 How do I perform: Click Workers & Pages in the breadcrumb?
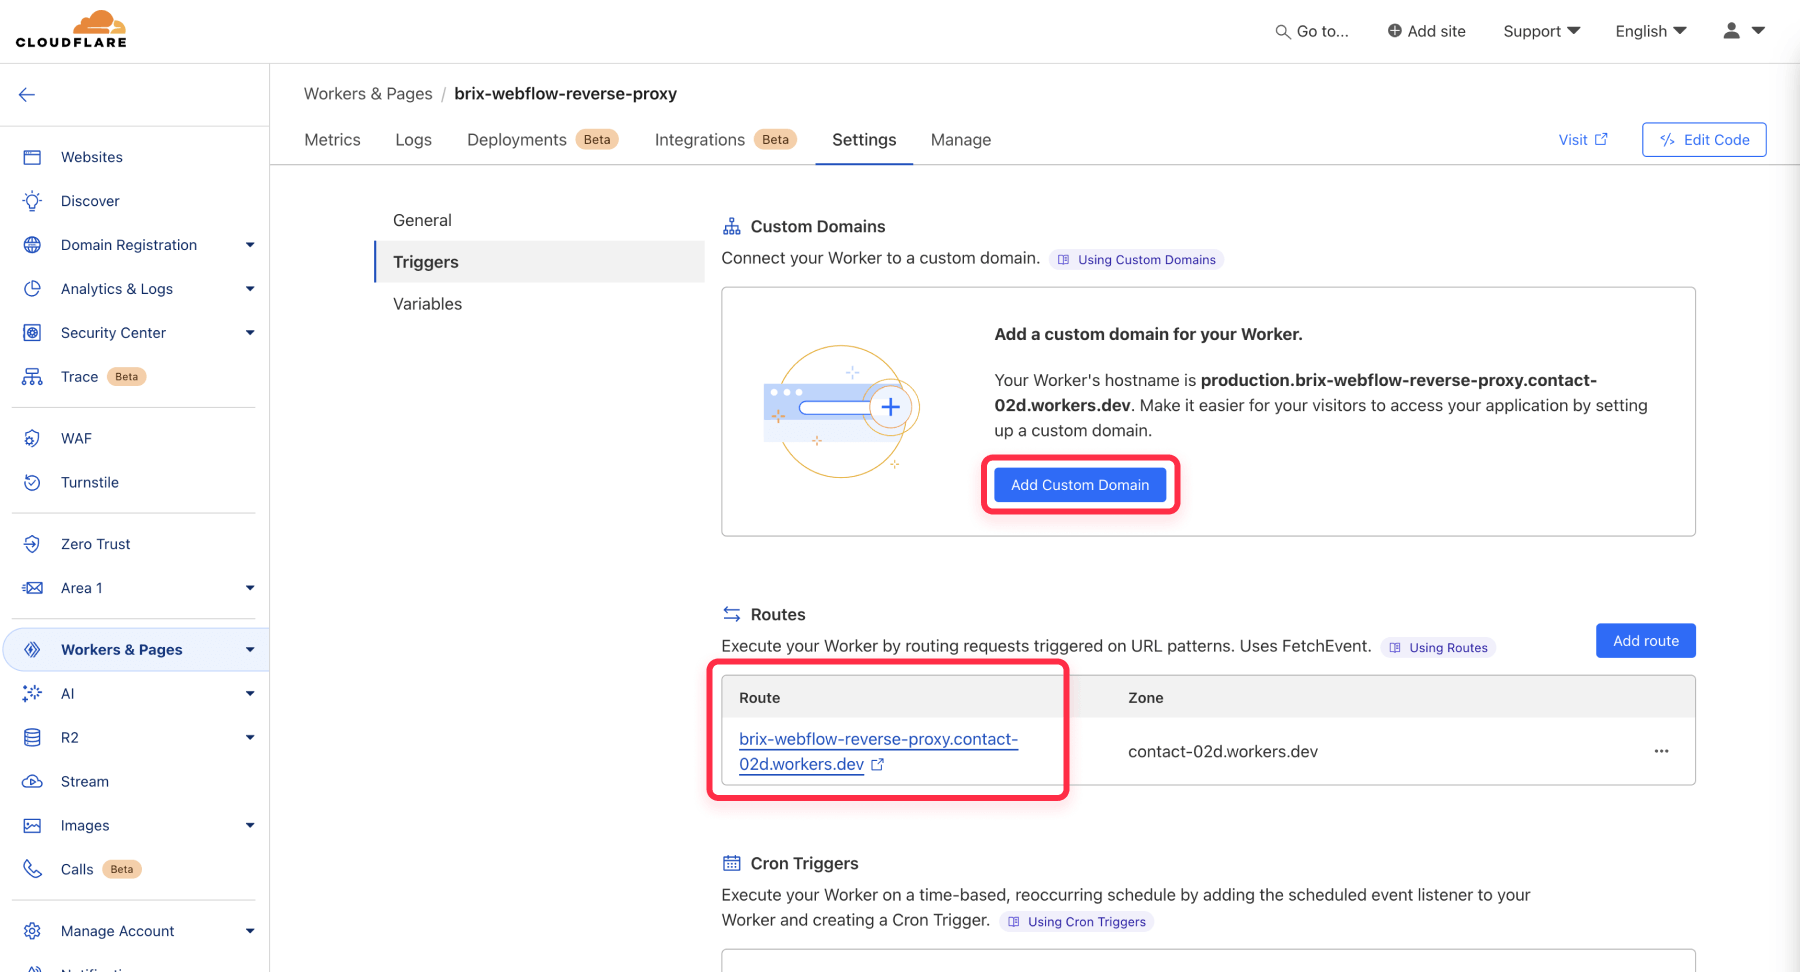368,94
